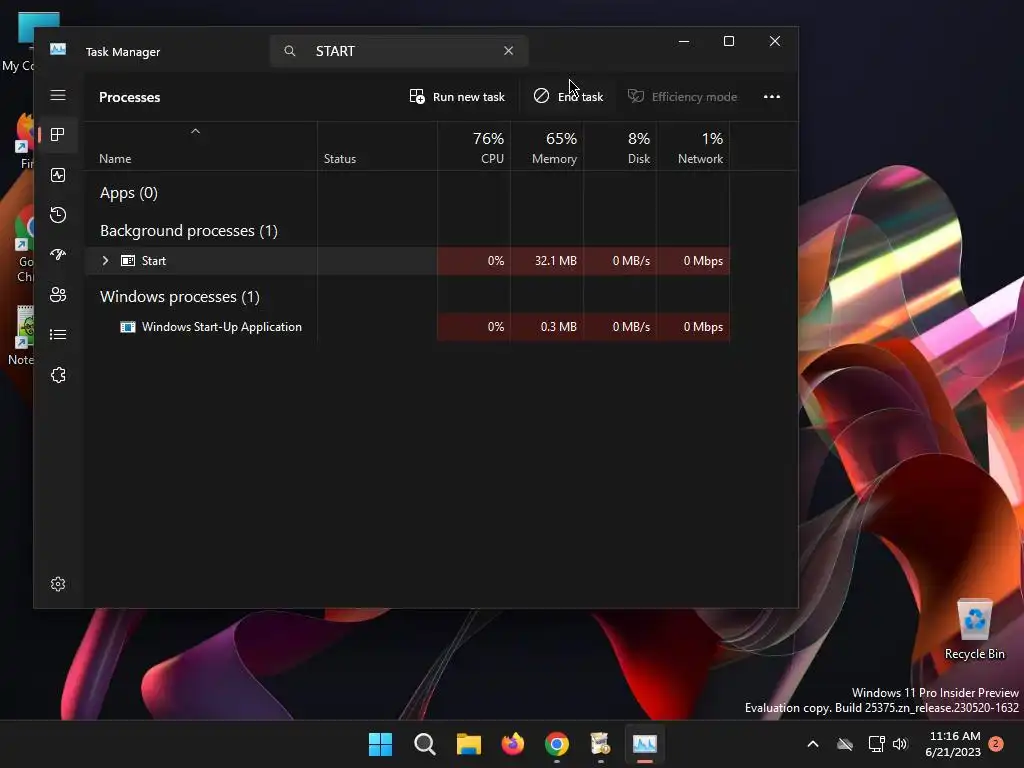Screen dimensions: 1024x768
Task: Click Run new task button
Action: (x=457, y=97)
